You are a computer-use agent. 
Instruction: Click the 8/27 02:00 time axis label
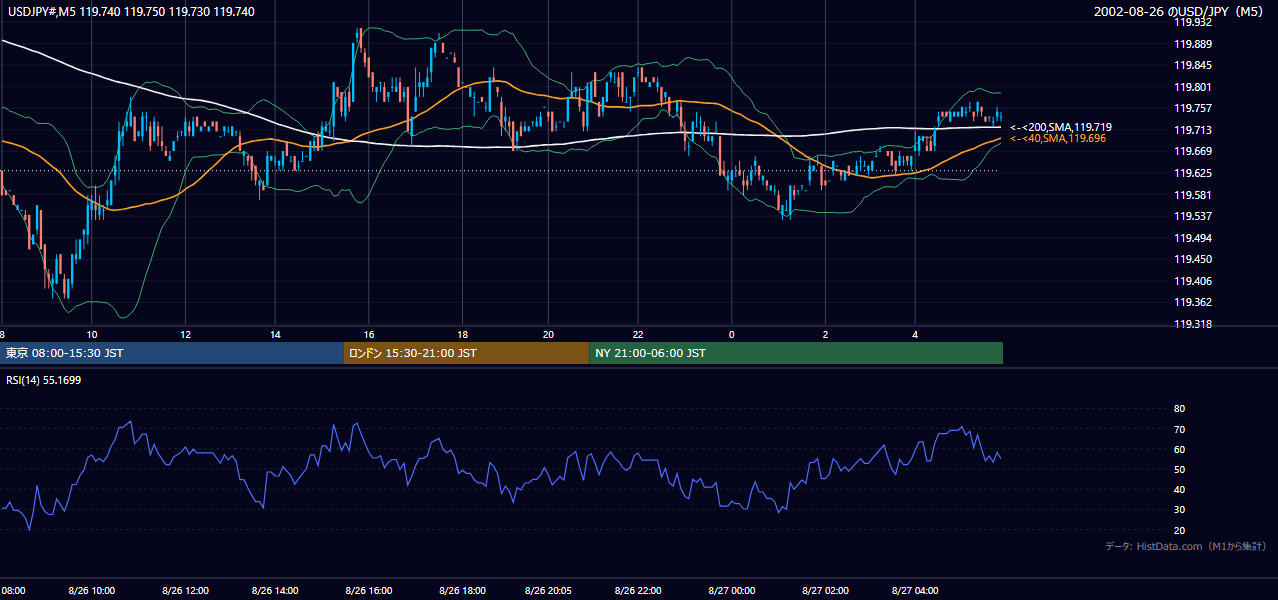pyautogui.click(x=825, y=590)
